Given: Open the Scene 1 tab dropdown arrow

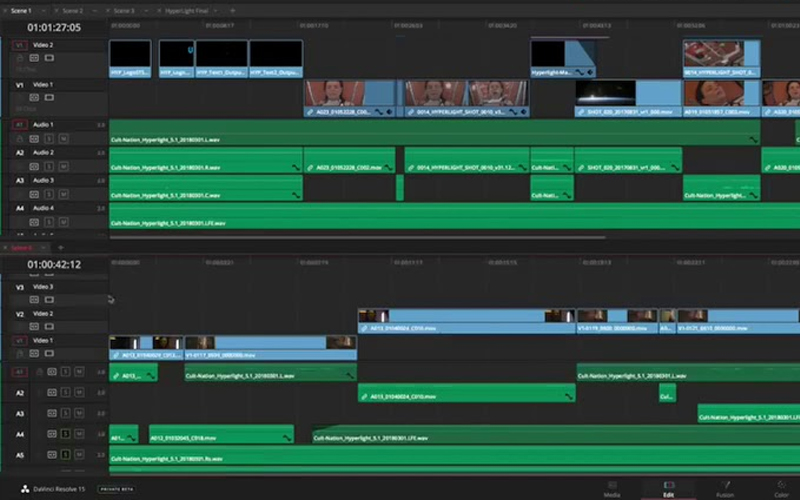Looking at the screenshot, I should tap(43, 10).
